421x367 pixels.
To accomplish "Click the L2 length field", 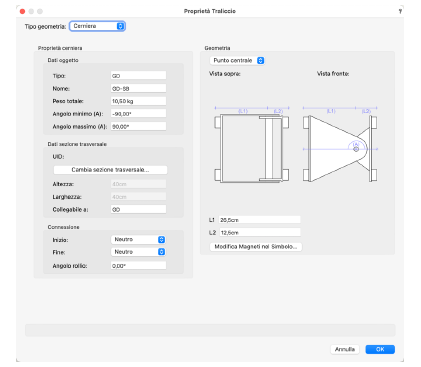I will tap(260, 232).
